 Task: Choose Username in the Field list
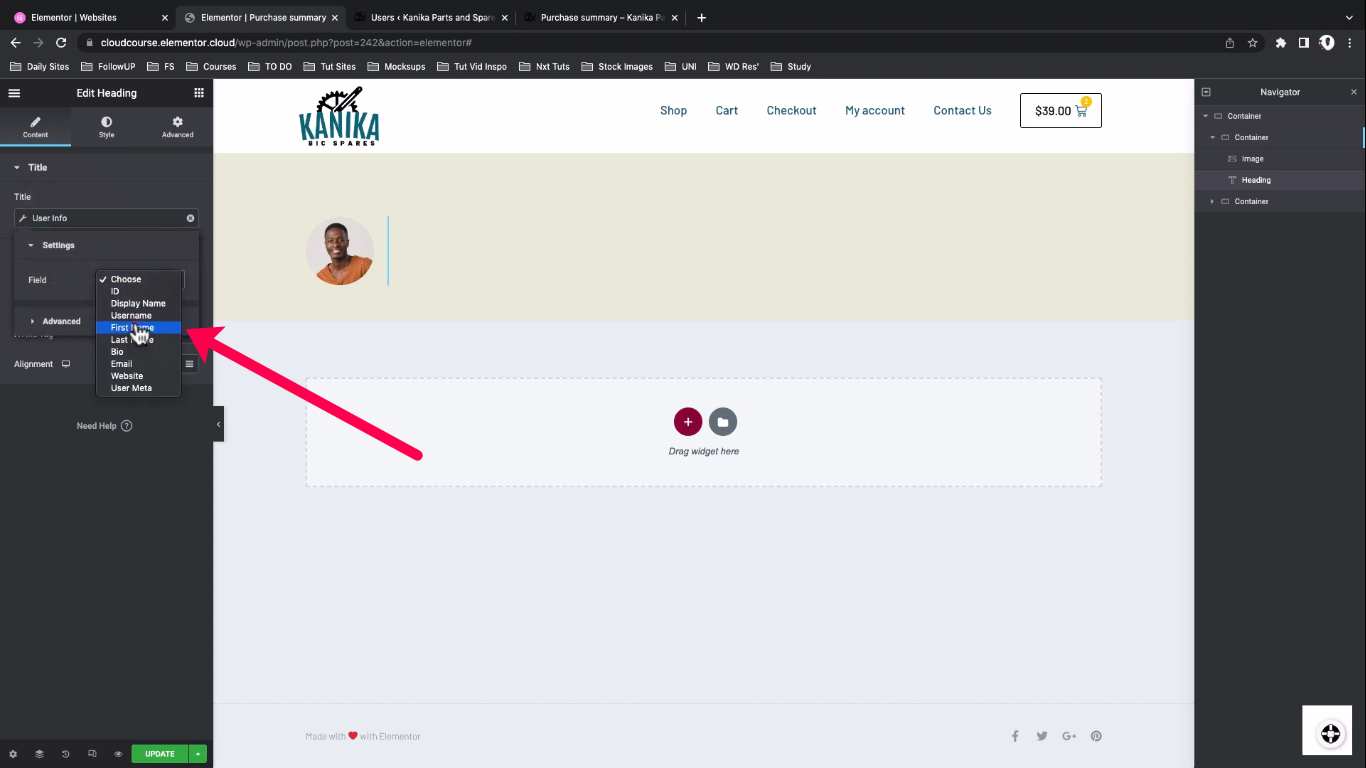click(139, 315)
